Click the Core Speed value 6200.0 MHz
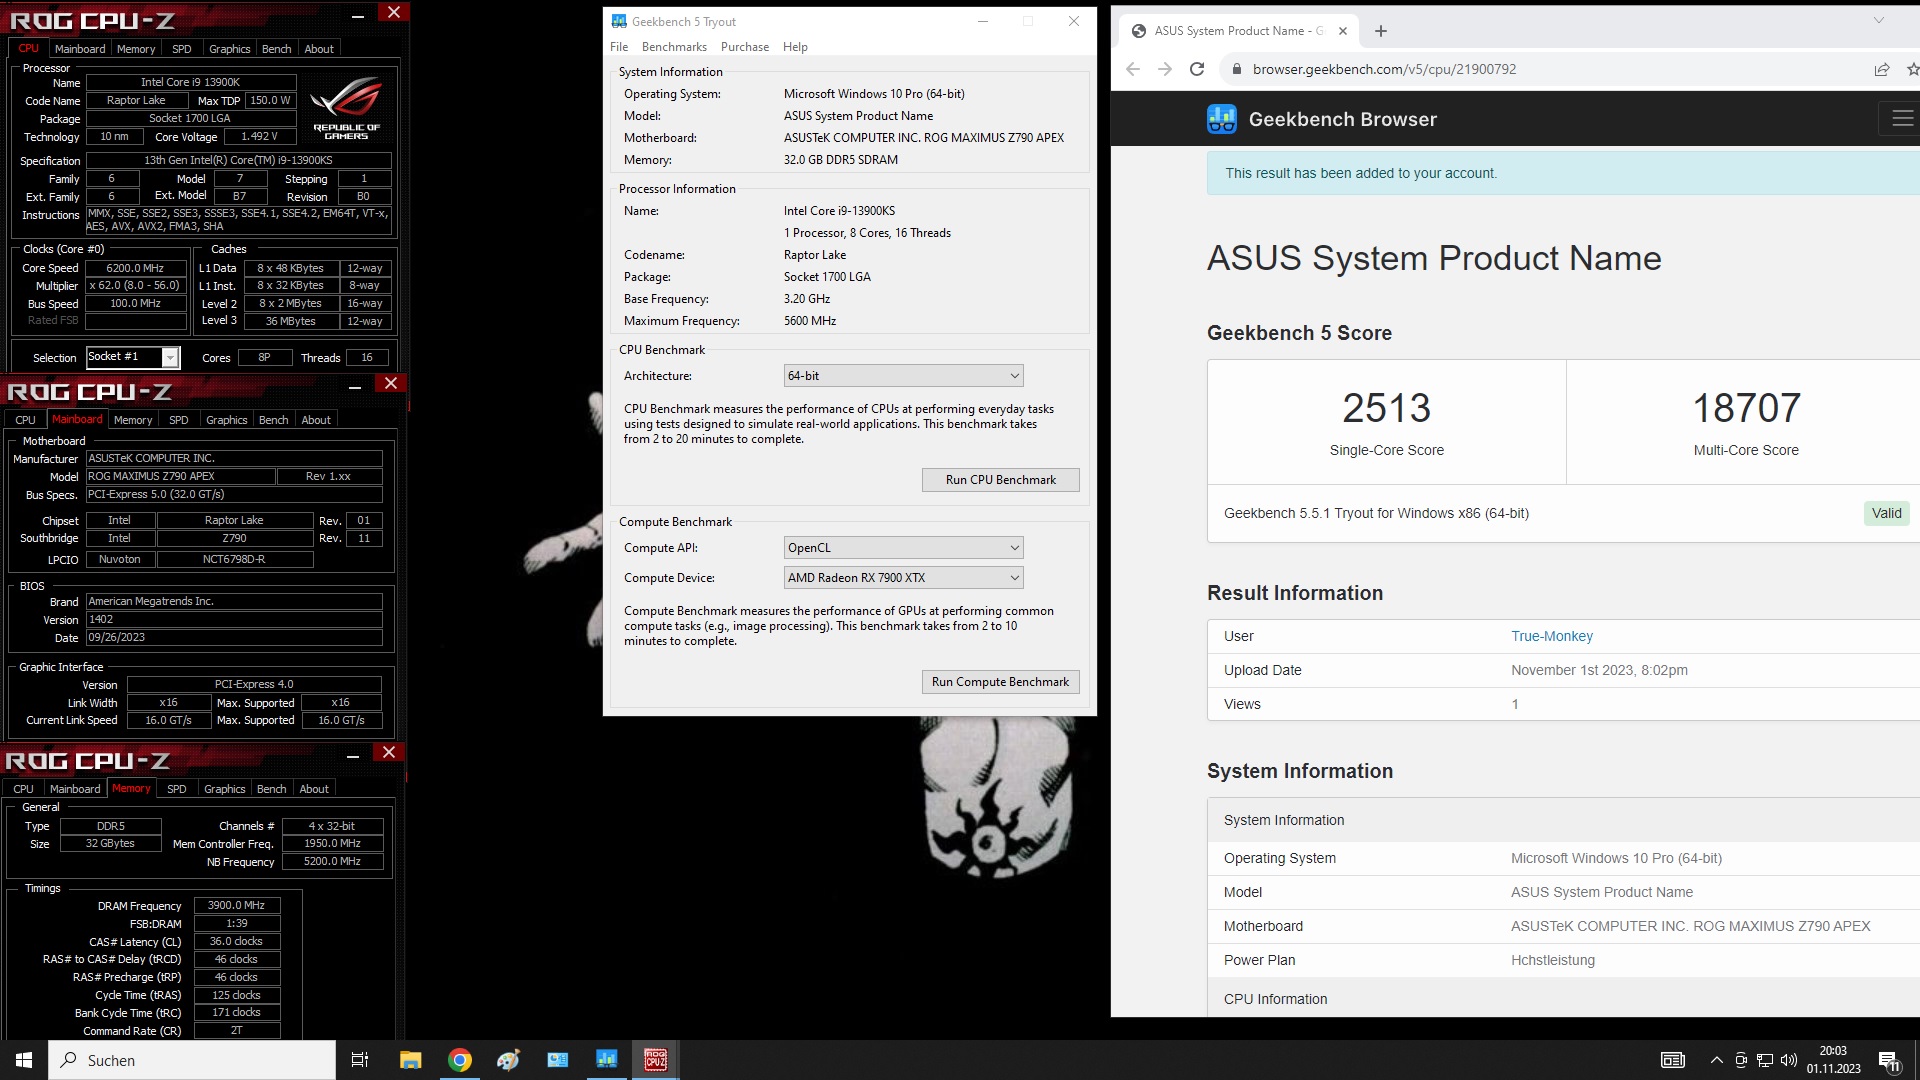Image resolution: width=1920 pixels, height=1080 pixels. click(x=136, y=268)
